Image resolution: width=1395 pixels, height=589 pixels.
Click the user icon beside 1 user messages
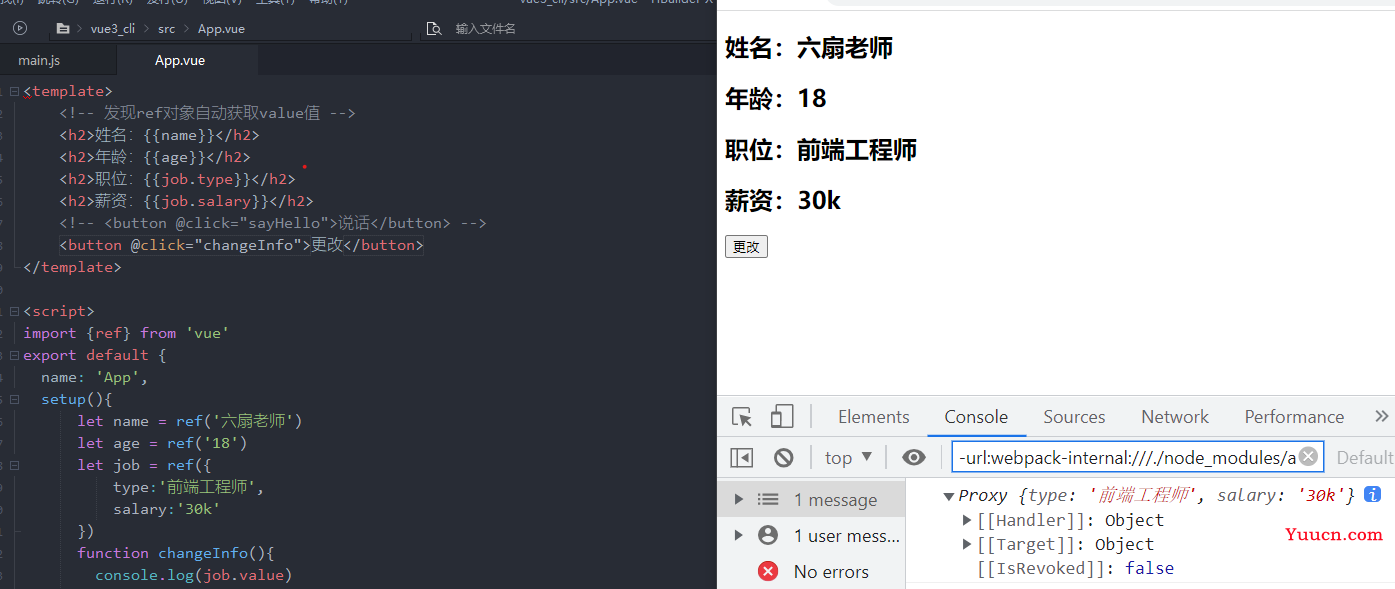click(x=768, y=535)
